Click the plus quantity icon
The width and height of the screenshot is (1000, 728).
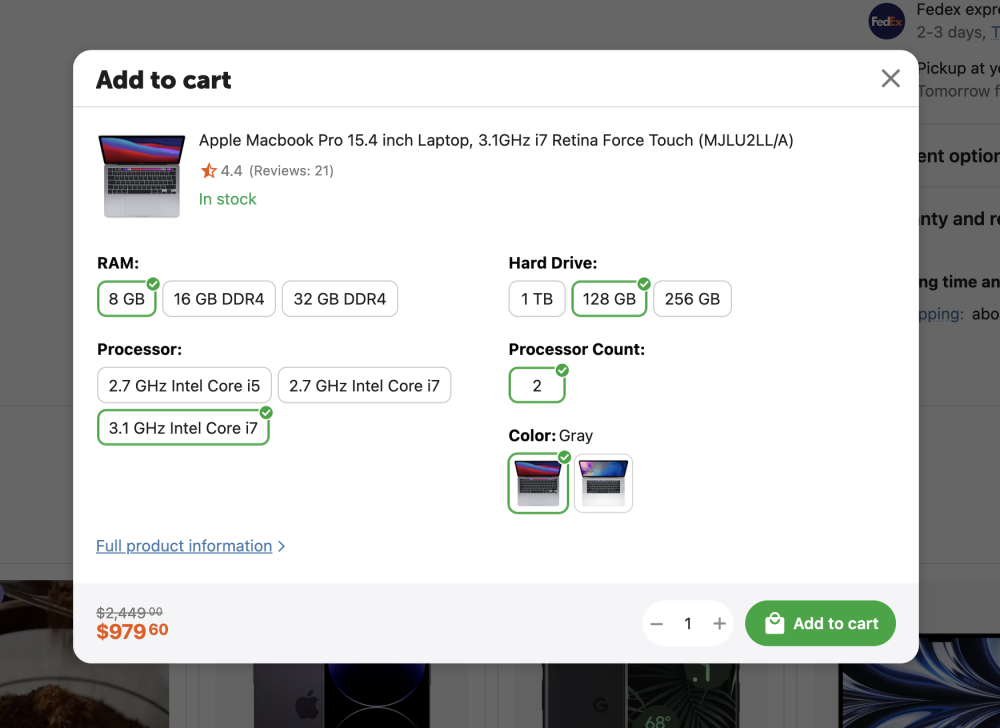click(719, 624)
